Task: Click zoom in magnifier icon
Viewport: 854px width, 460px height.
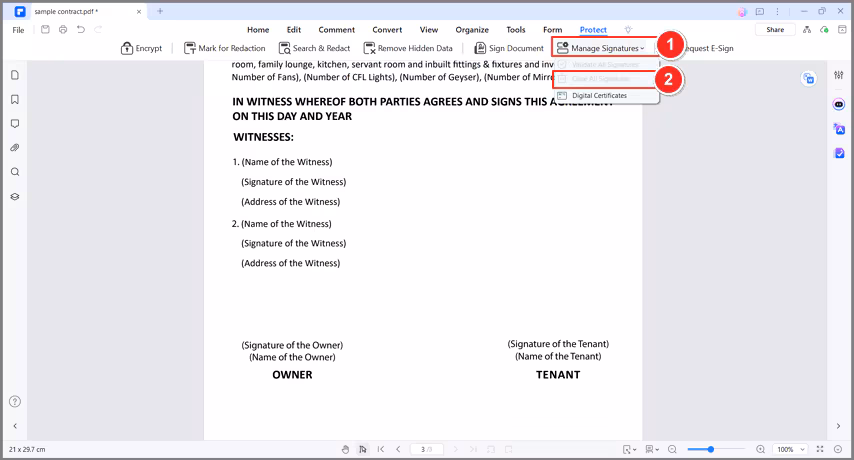Action: 760,449
